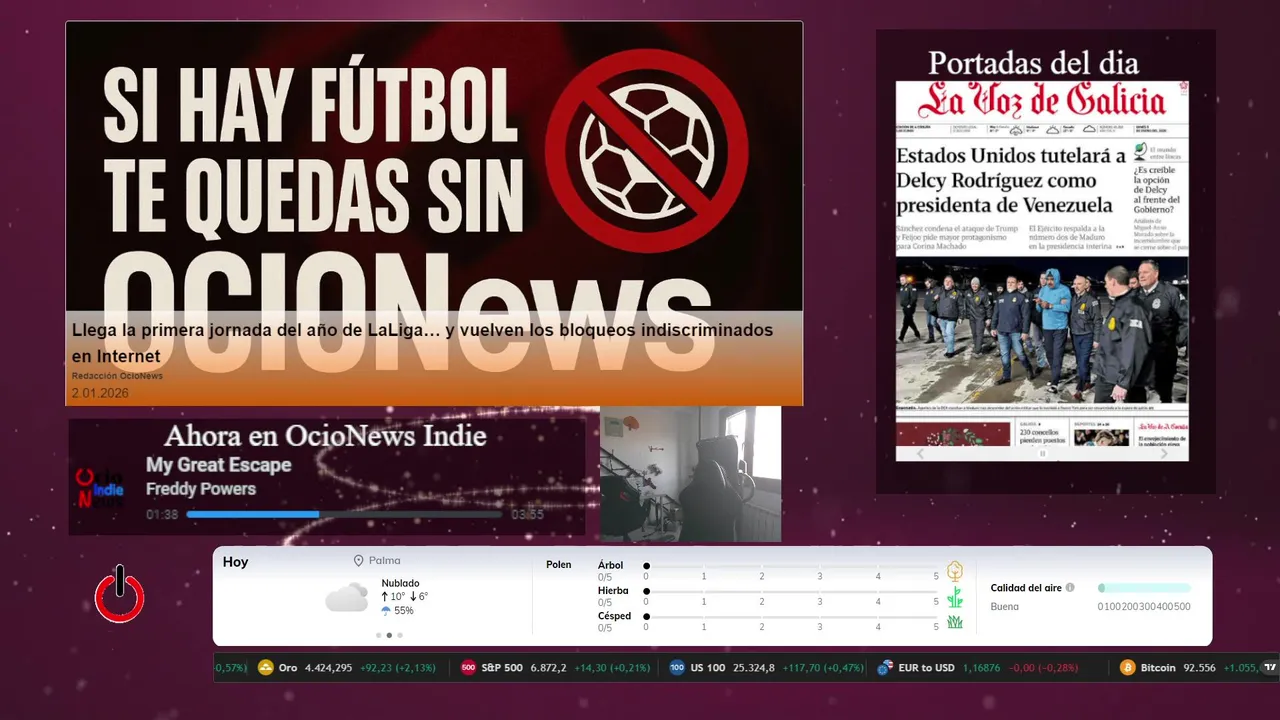Click the S&P 500 value '6.872,2'
Image resolution: width=1280 pixels, height=720 pixels.
(548, 668)
